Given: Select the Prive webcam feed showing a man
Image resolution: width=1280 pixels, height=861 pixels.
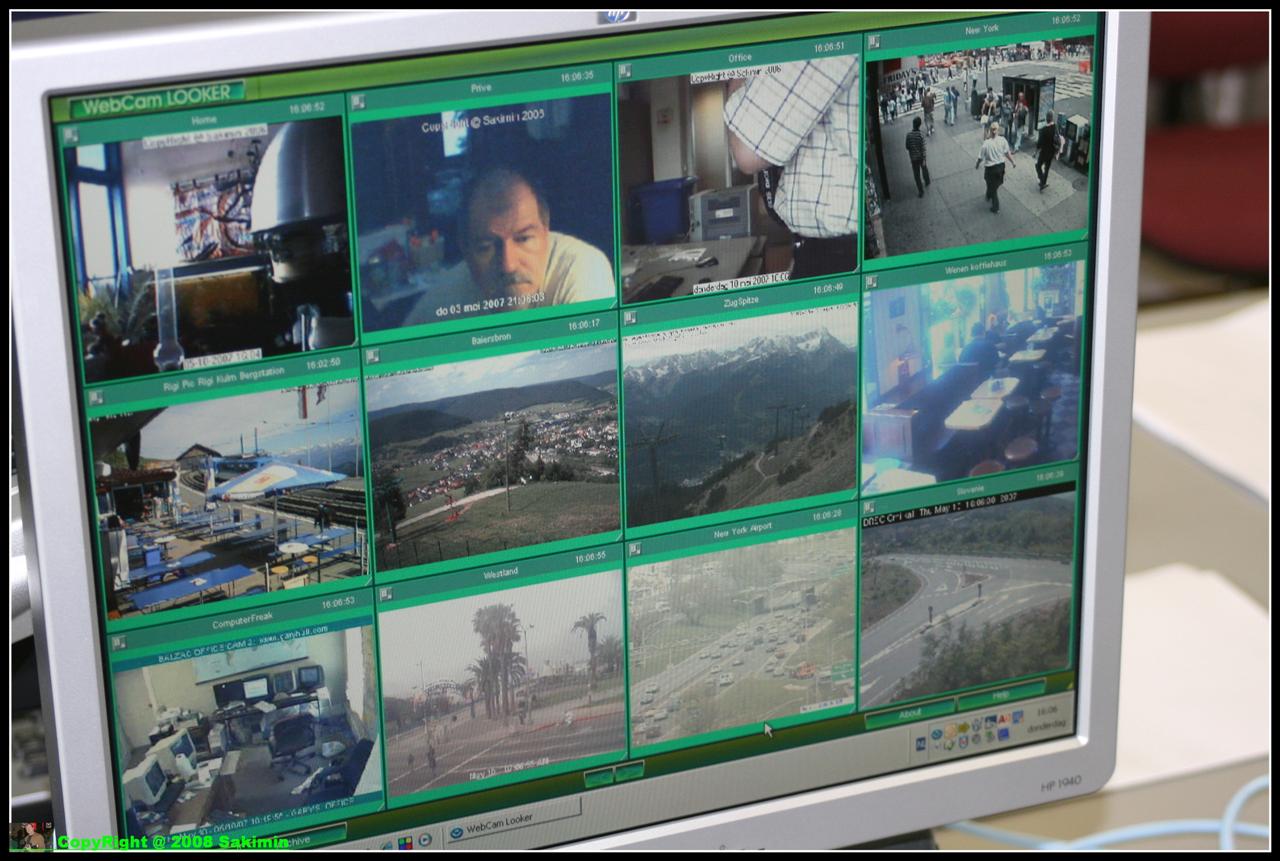Looking at the screenshot, I should tap(482, 212).
